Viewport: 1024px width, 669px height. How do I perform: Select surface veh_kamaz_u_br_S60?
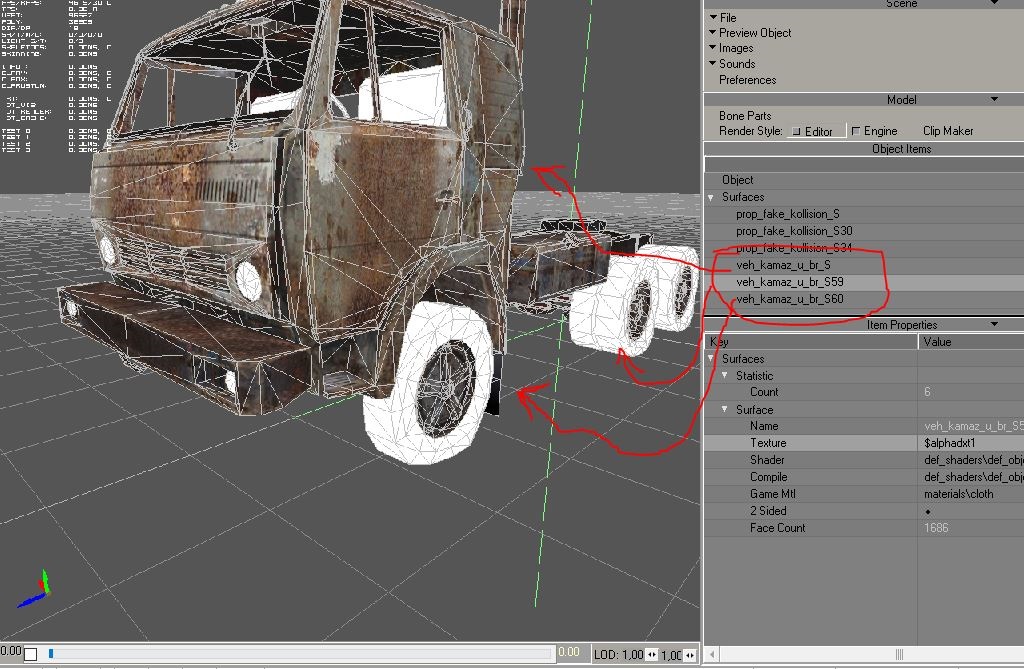tap(789, 299)
